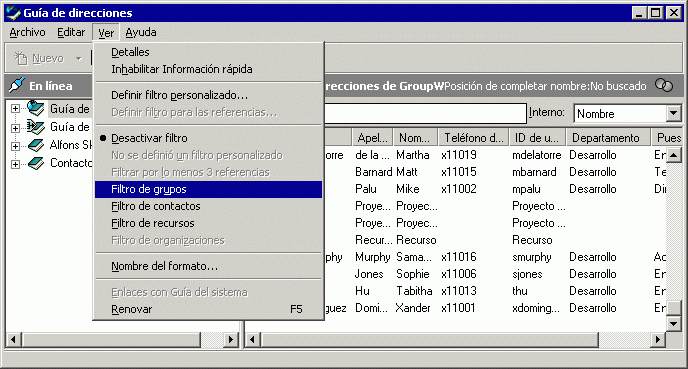The width and height of the screenshot is (688, 369).
Task: Select the Barnard surname cell
Action: click(373, 172)
